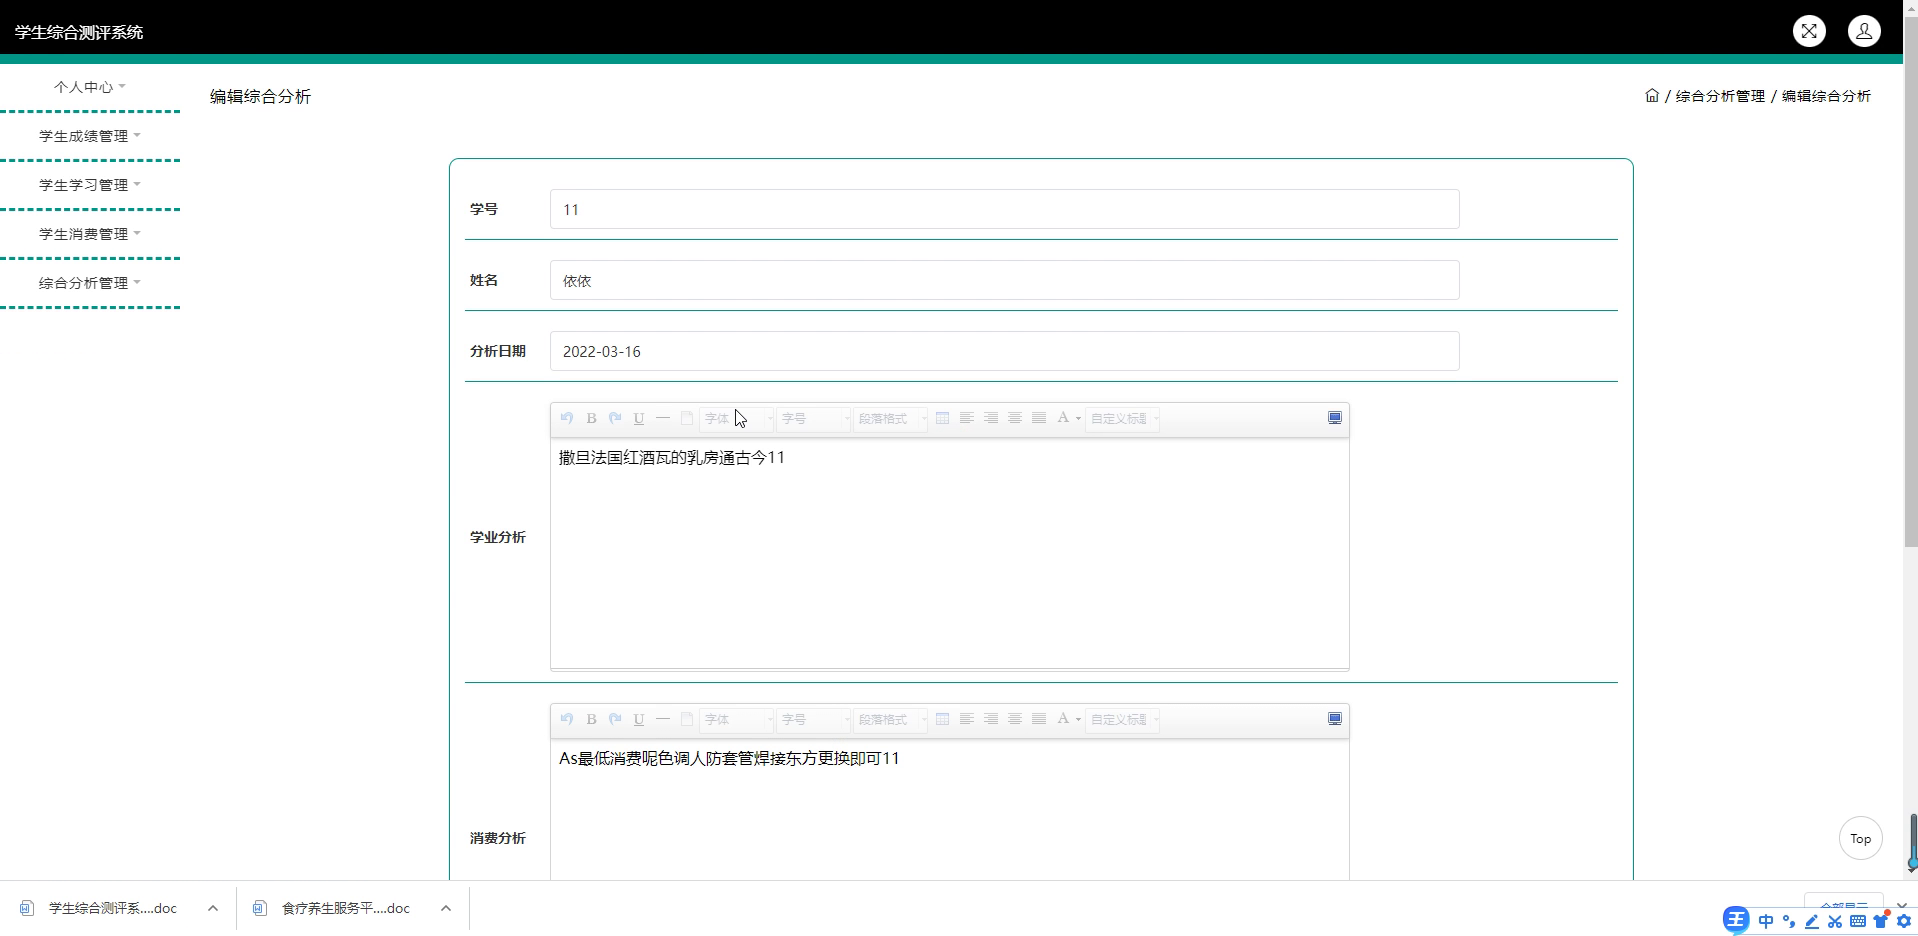
Task: Align text left in 消费分析 editor
Action: click(x=966, y=719)
